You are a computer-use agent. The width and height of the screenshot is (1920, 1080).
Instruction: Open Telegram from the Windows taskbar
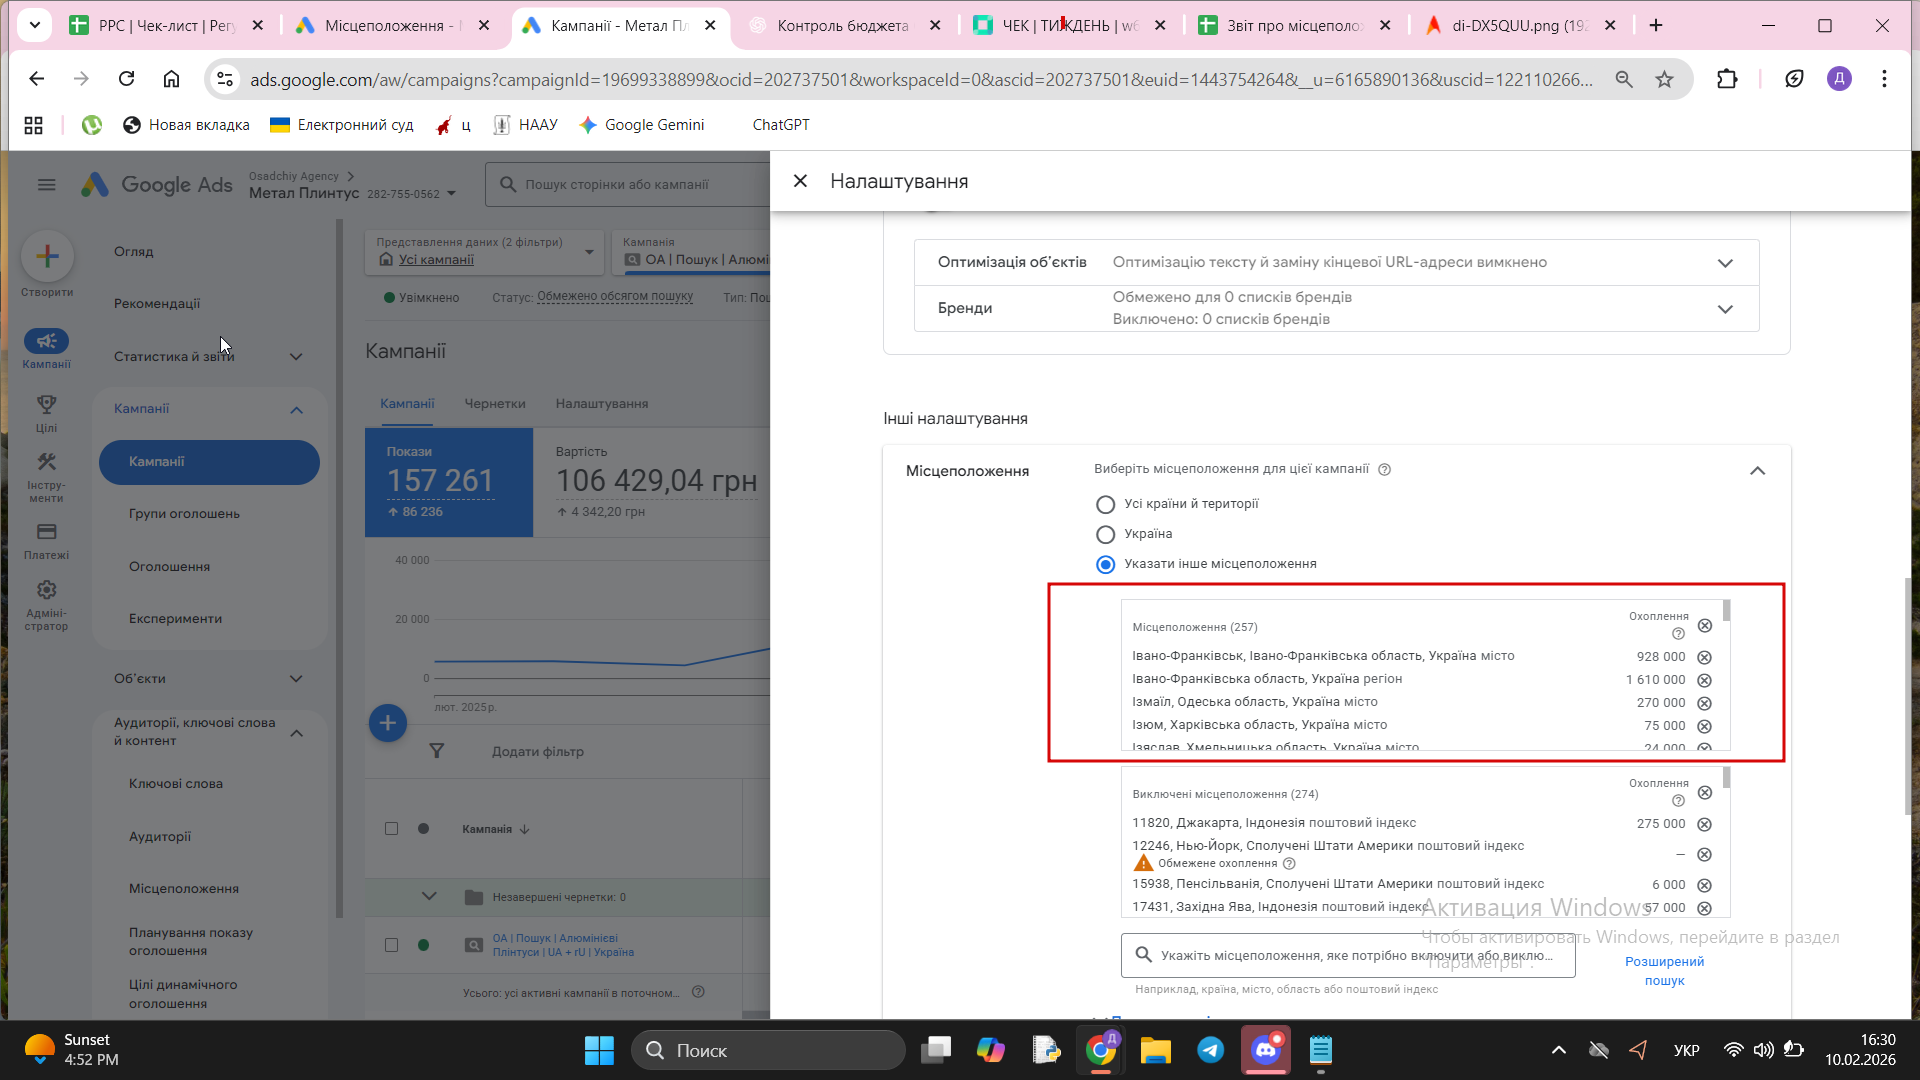[x=1210, y=1050]
